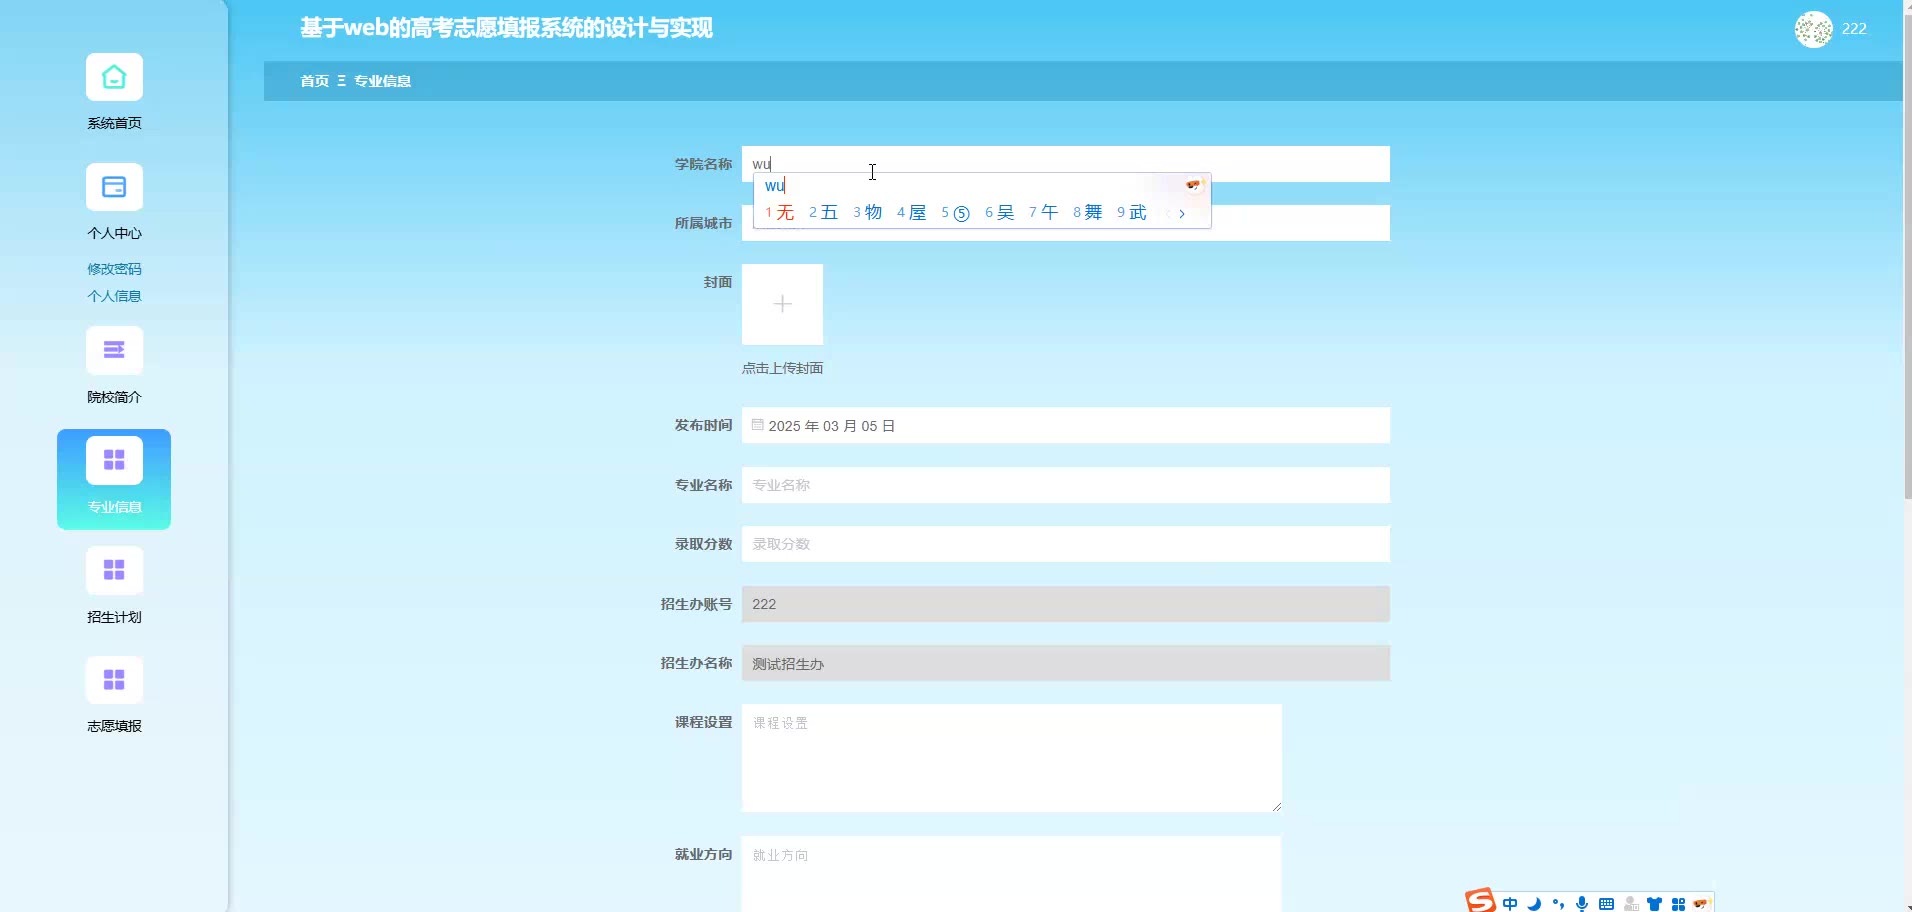Click the page title in header
1912x912 pixels.
click(x=507, y=28)
